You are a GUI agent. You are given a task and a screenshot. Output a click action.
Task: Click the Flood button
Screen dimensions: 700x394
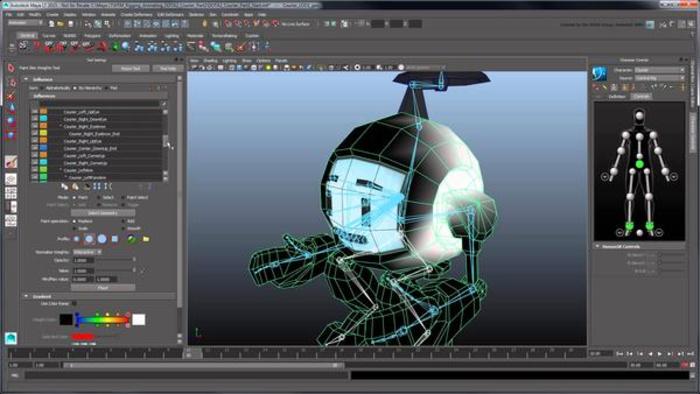tap(103, 288)
